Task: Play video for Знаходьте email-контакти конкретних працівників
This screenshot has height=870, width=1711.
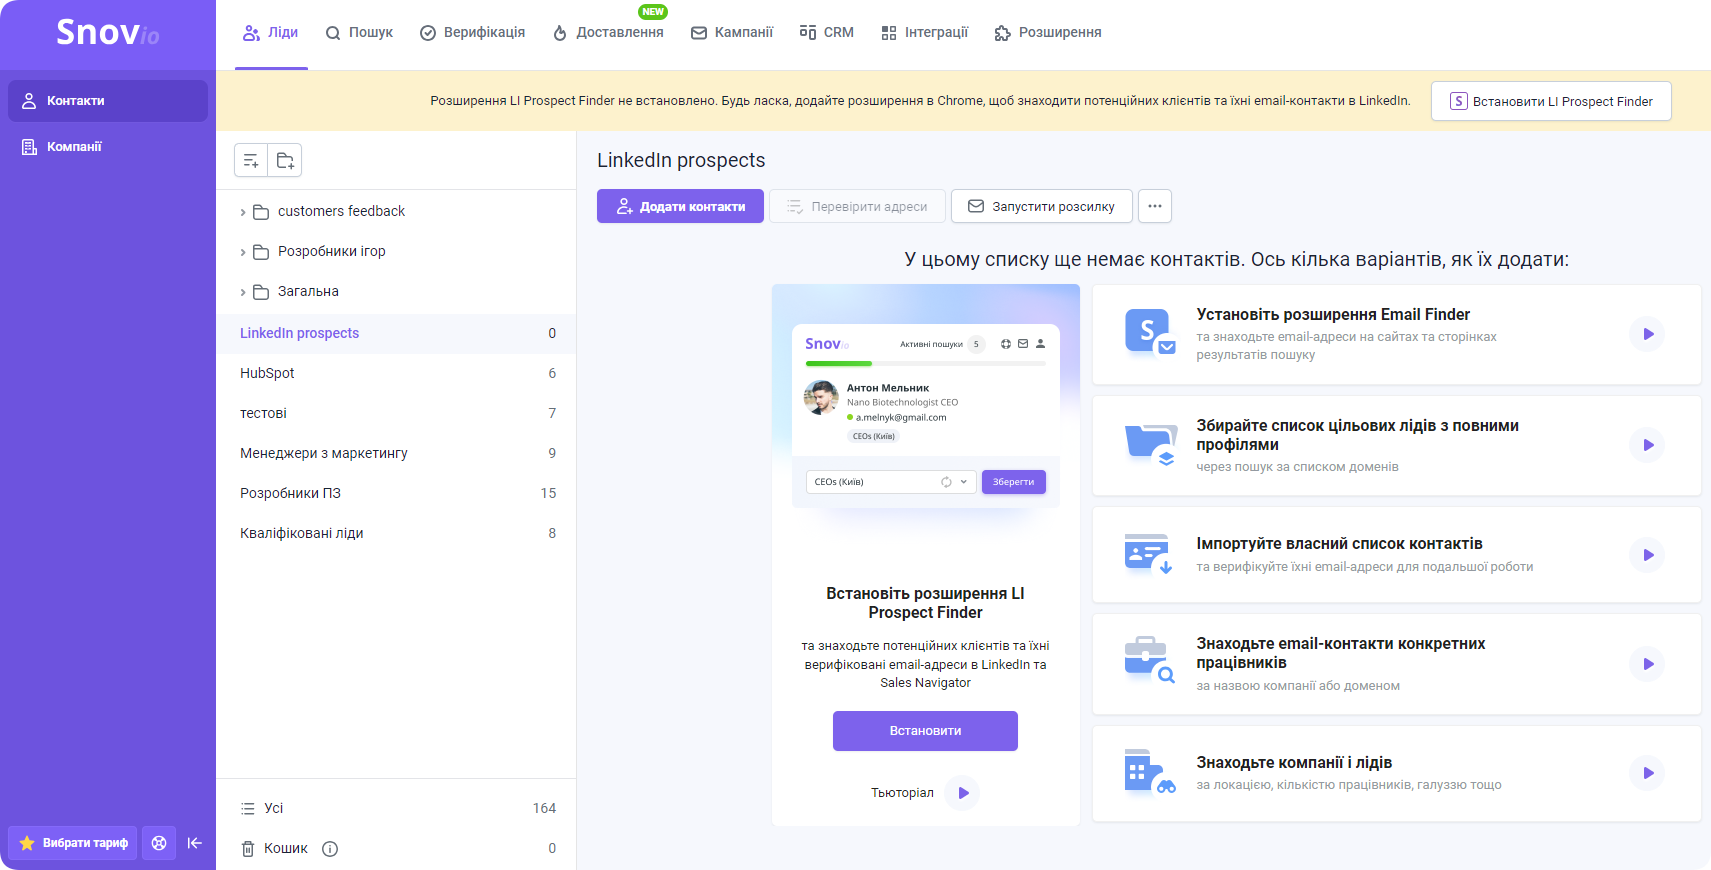Action: (x=1647, y=664)
